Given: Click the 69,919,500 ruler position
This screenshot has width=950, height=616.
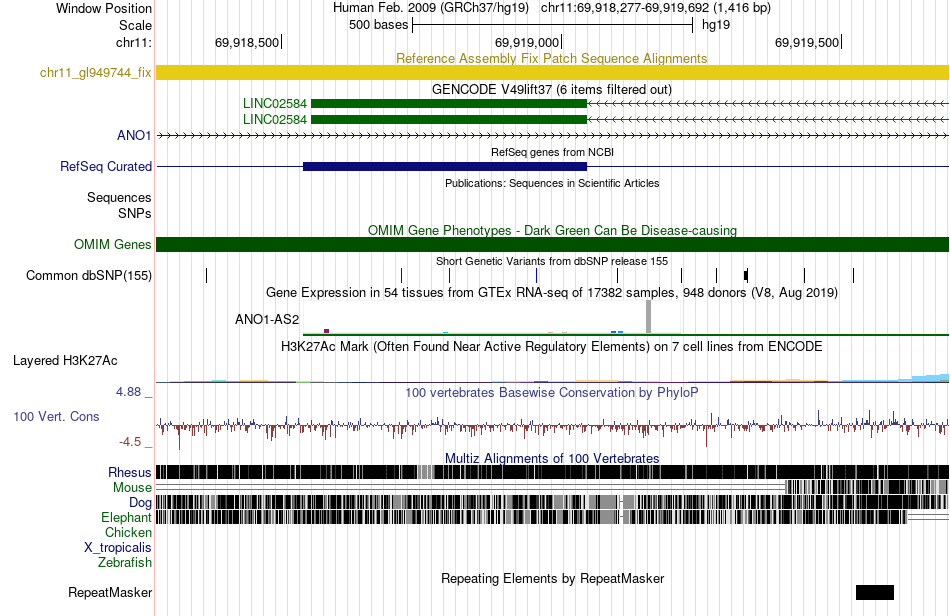Looking at the screenshot, I should point(807,42).
